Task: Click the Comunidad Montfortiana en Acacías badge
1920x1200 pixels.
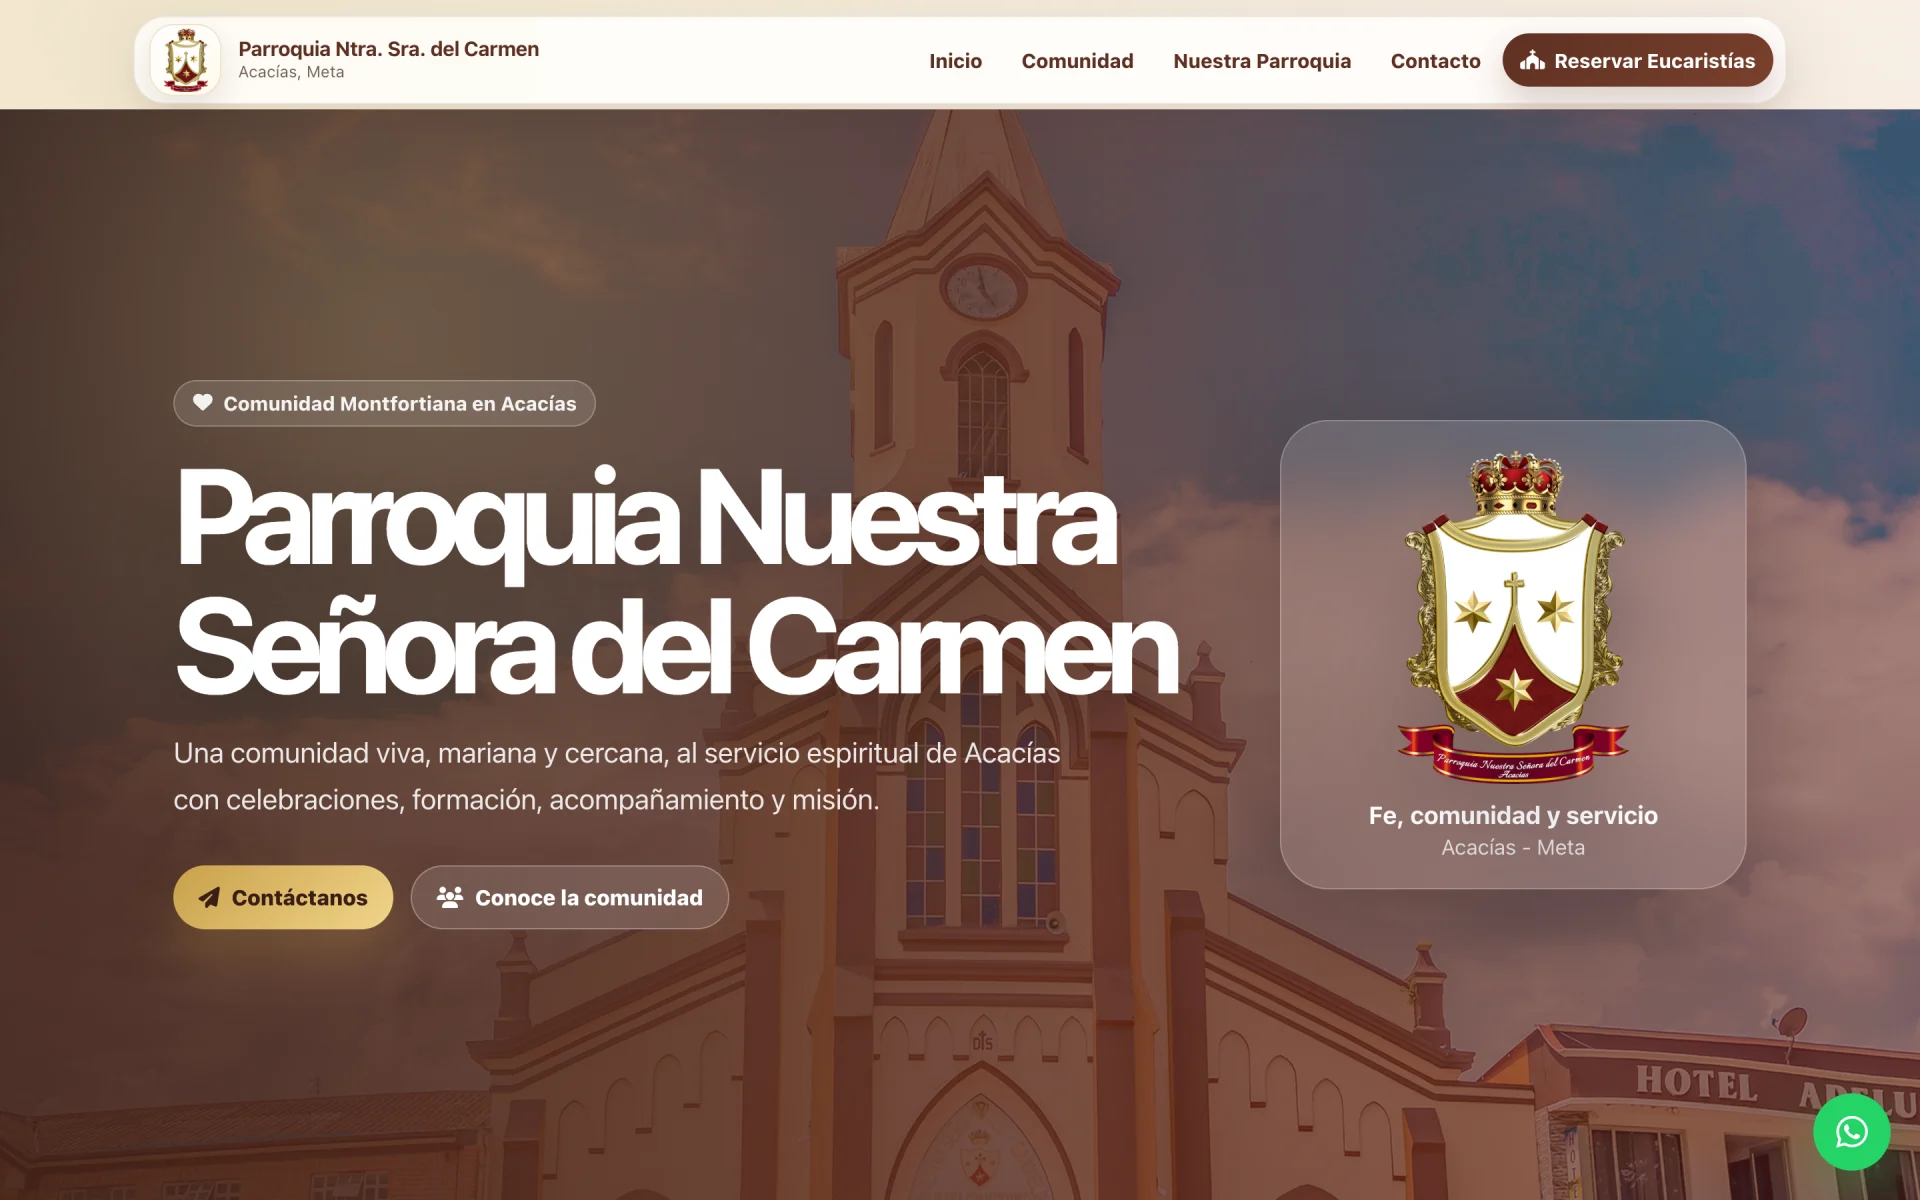Action: click(384, 403)
